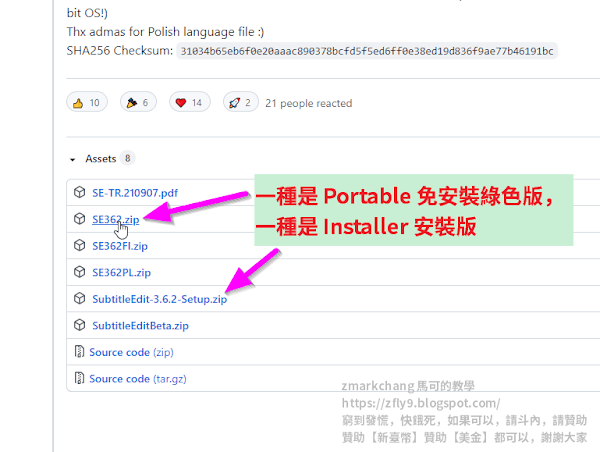Toggle the party popper reaction with 6
The image size is (600, 452).
tap(138, 102)
